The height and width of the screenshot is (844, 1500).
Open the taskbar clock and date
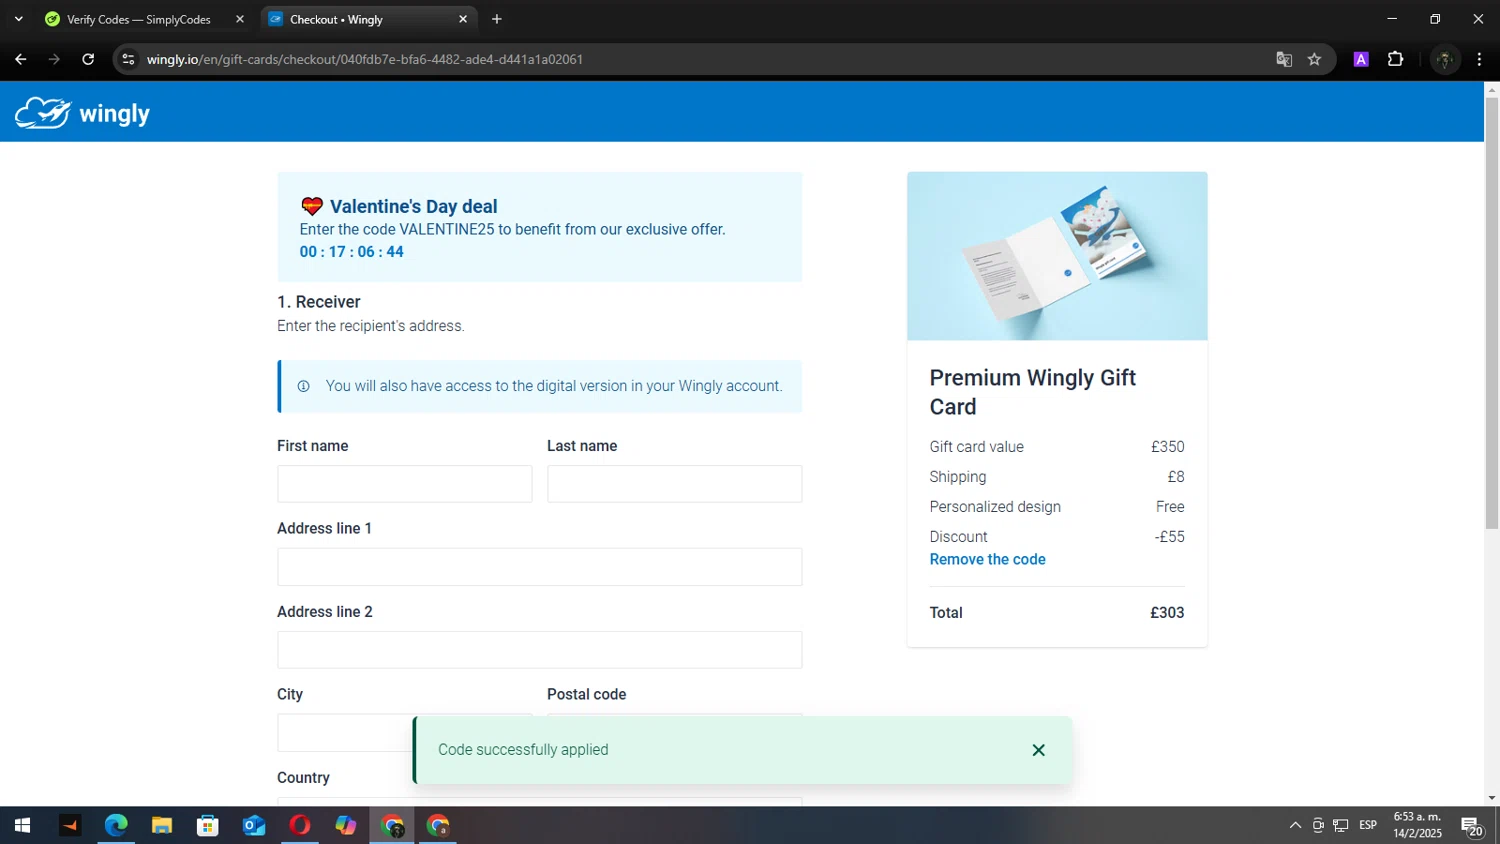point(1417,825)
